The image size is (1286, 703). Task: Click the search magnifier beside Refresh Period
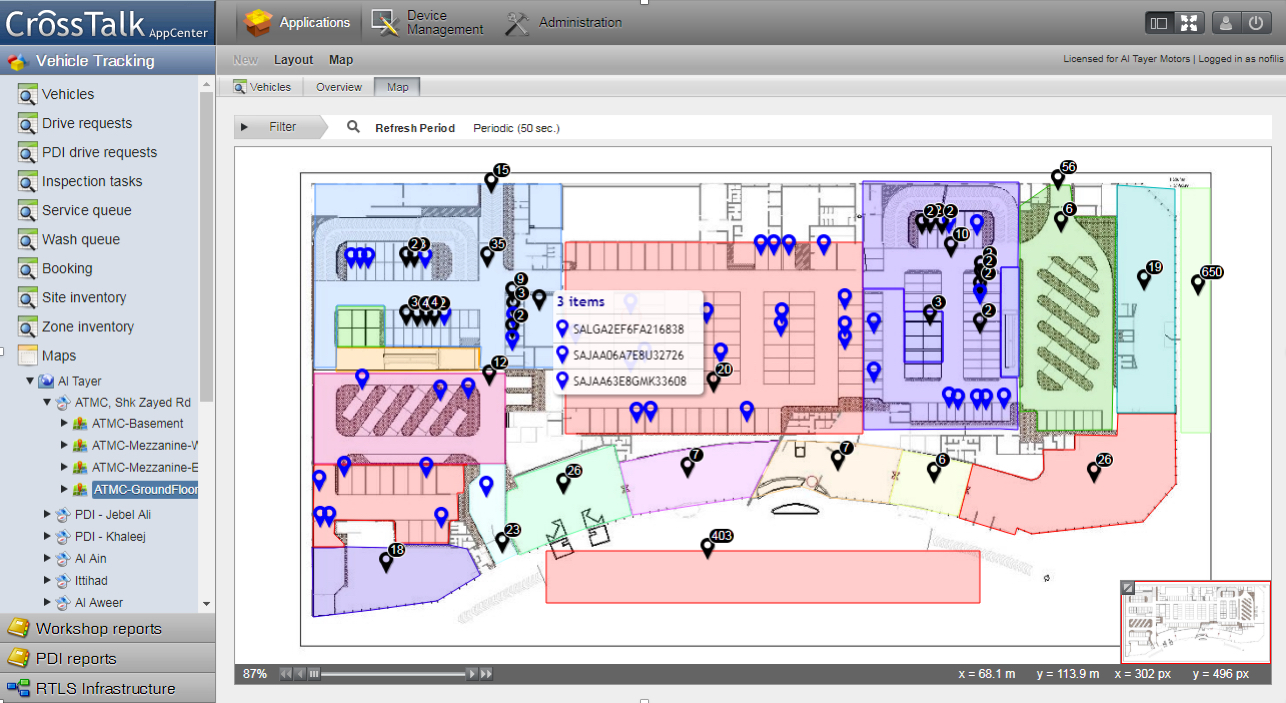coord(353,127)
